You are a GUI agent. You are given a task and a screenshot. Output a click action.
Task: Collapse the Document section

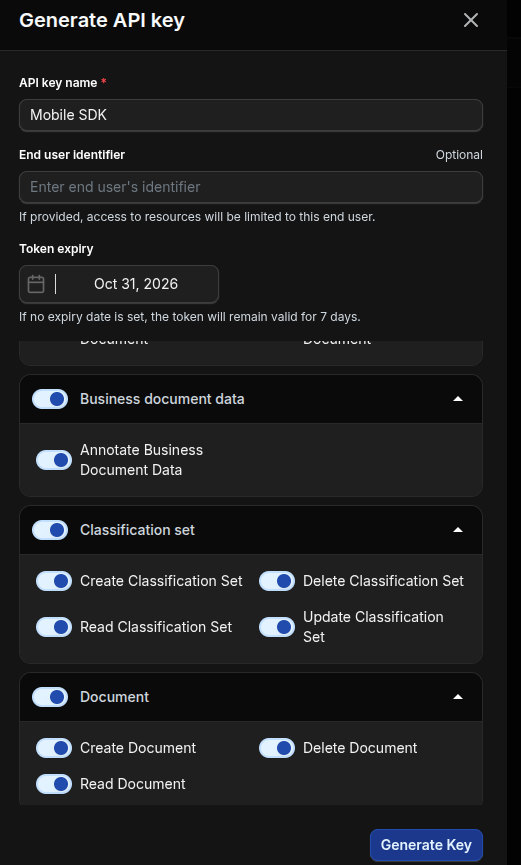tap(458, 697)
